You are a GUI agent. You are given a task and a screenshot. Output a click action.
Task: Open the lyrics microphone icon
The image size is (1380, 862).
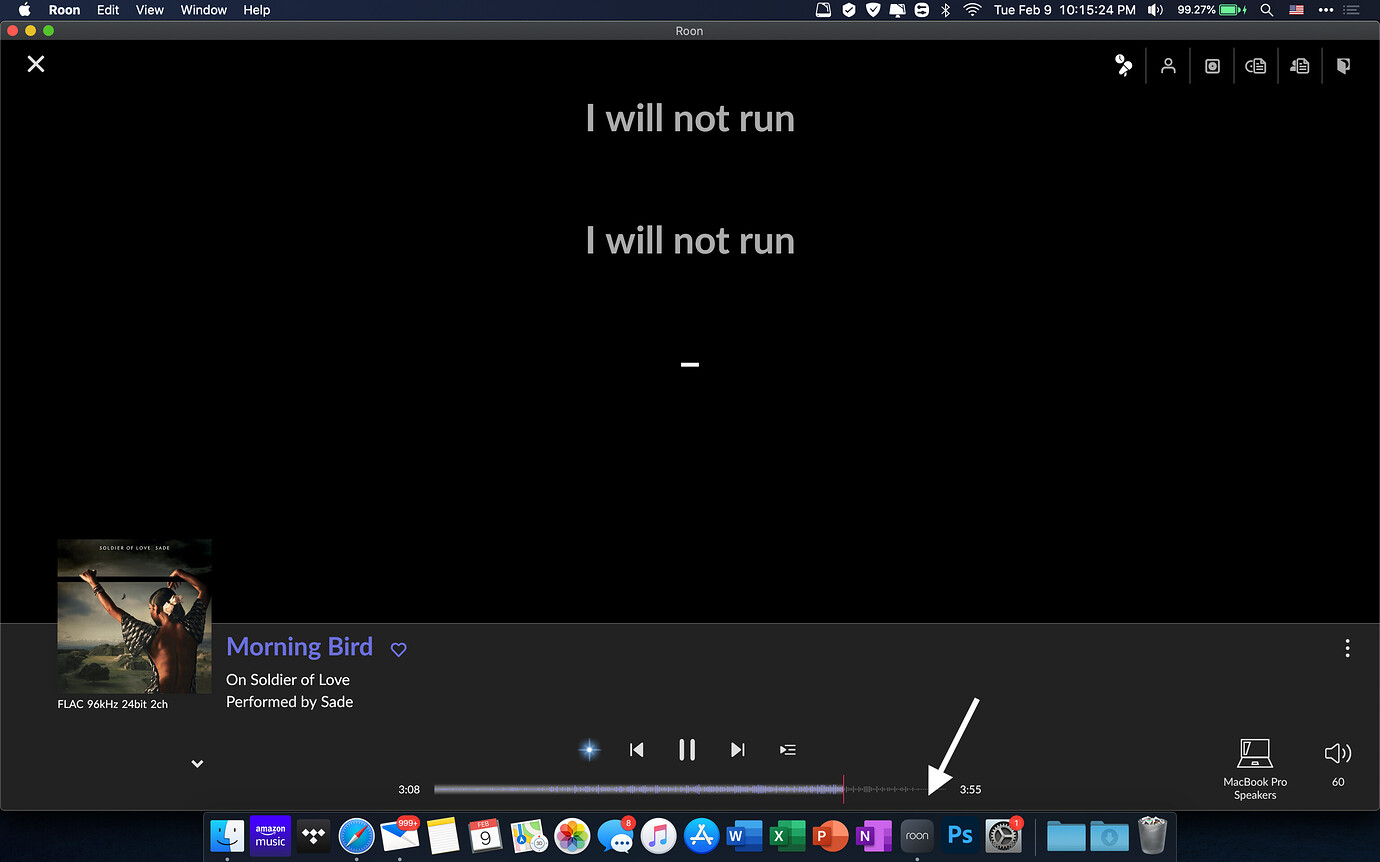click(1123, 64)
